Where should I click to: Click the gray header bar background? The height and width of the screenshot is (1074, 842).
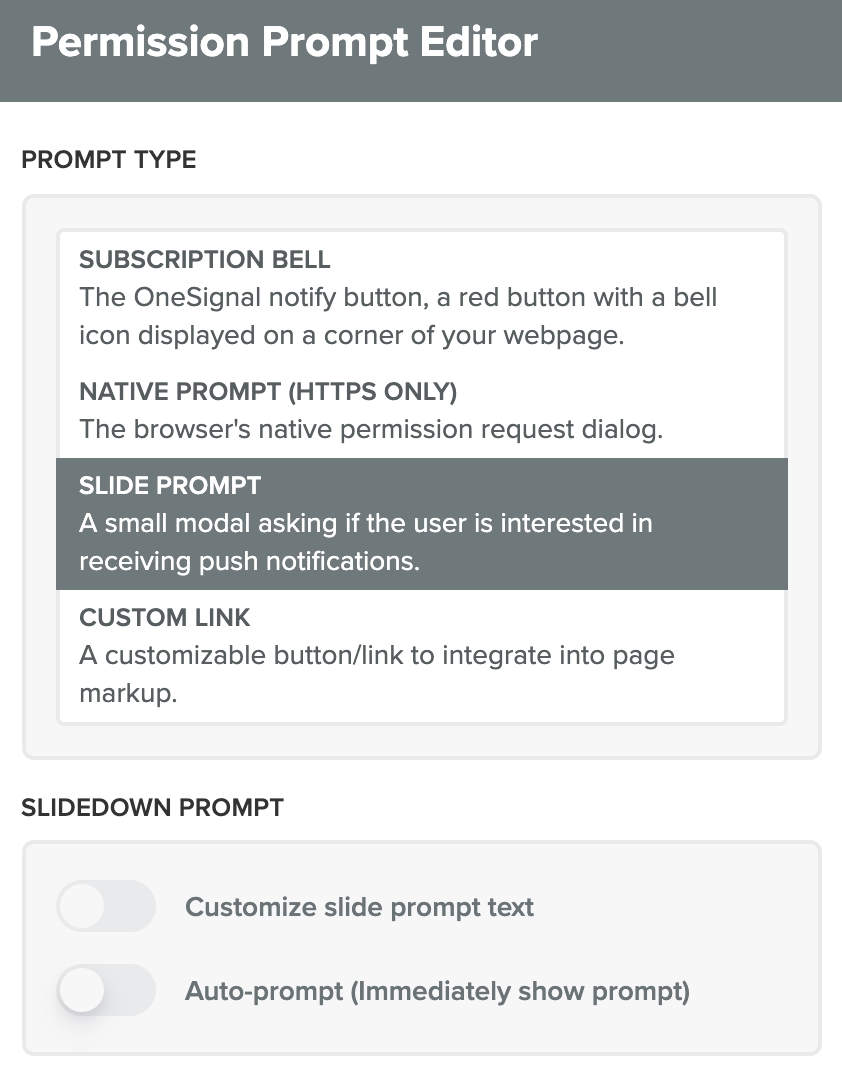[x=700, y=50]
